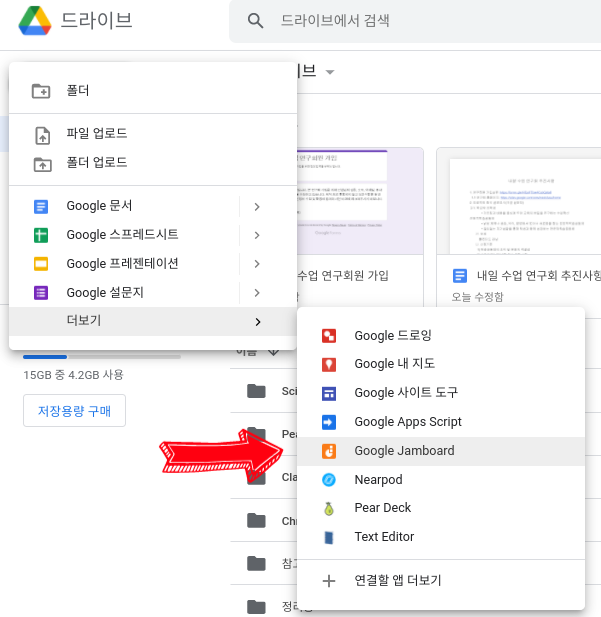Click the folder icon in 정리 row
Screen dimensions: 601x617
point(256,607)
